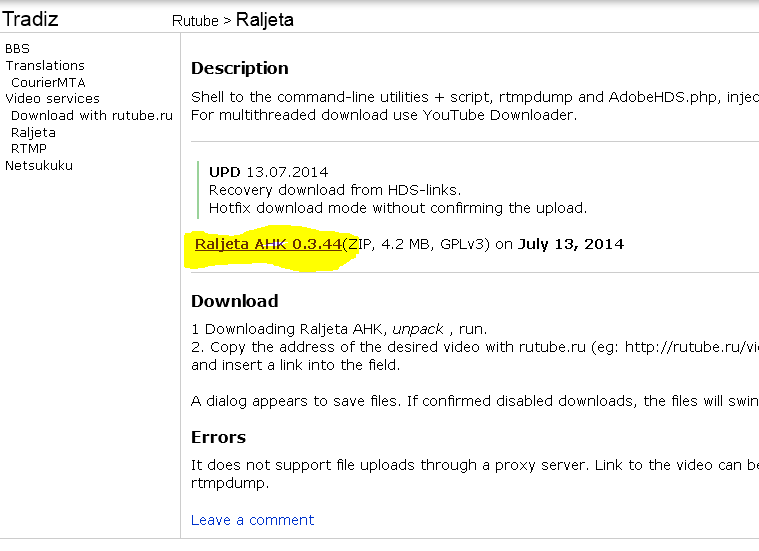Click the Tradiz site title
The width and height of the screenshot is (759, 551).
pyautogui.click(x=31, y=19)
